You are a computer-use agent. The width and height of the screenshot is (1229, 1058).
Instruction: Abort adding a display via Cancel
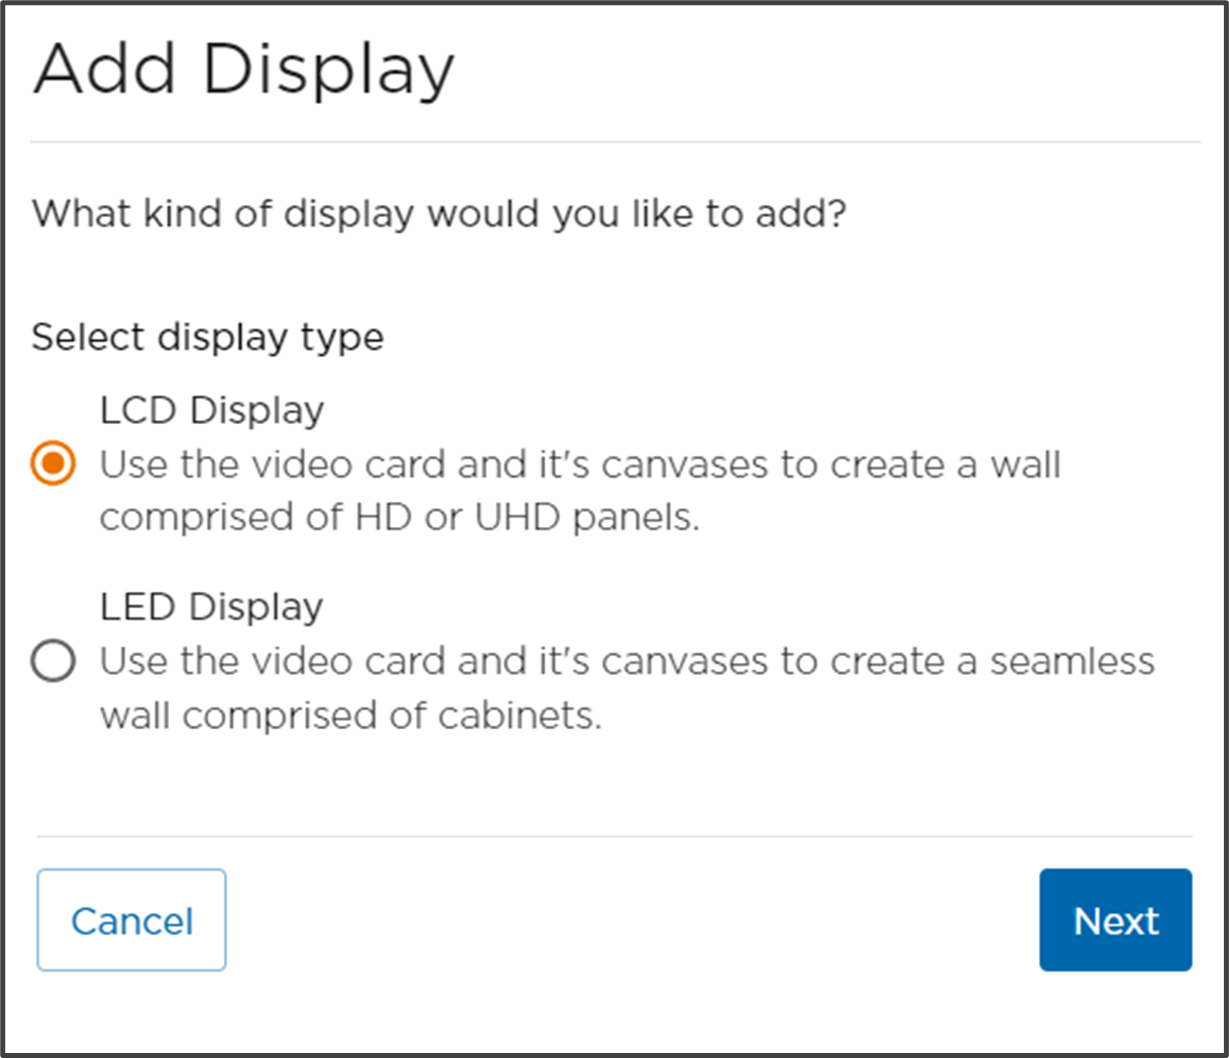point(130,919)
